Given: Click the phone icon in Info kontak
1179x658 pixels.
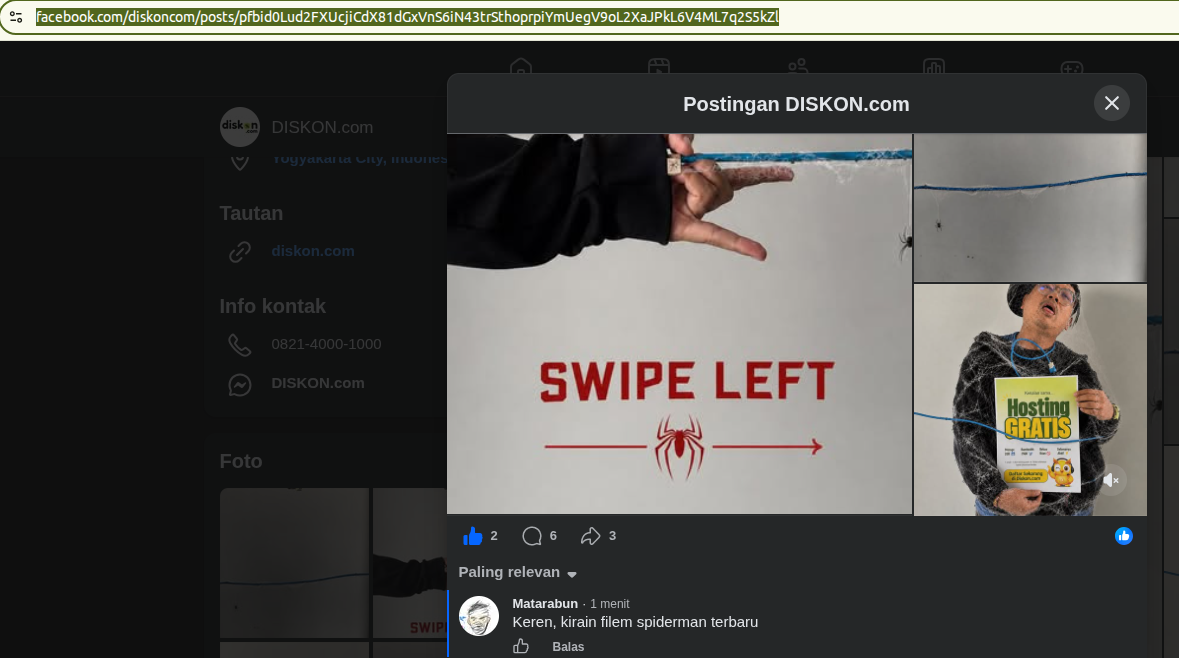Looking at the screenshot, I should coord(240,345).
